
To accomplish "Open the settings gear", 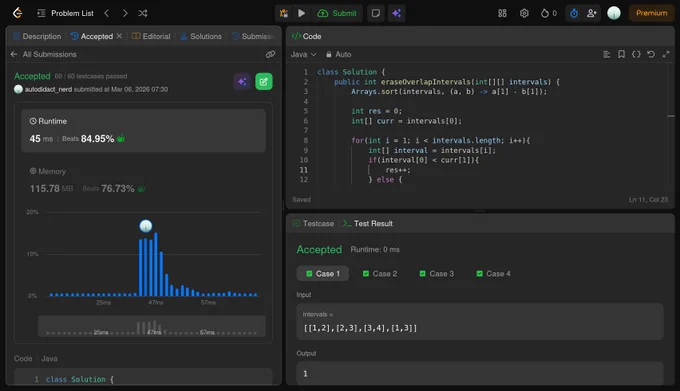I will 524,13.
